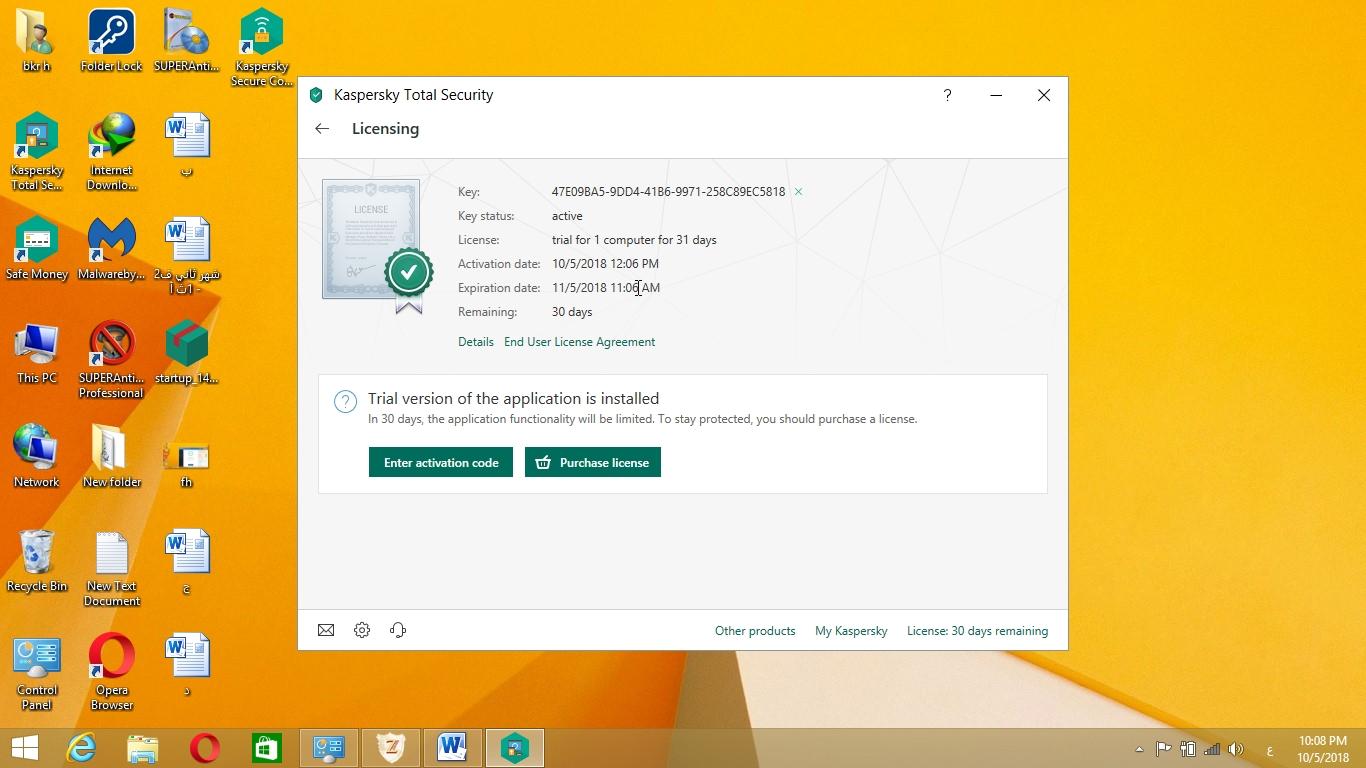Viewport: 1366px width, 768px height.
Task: Select New Text Document file
Action: pos(111,568)
